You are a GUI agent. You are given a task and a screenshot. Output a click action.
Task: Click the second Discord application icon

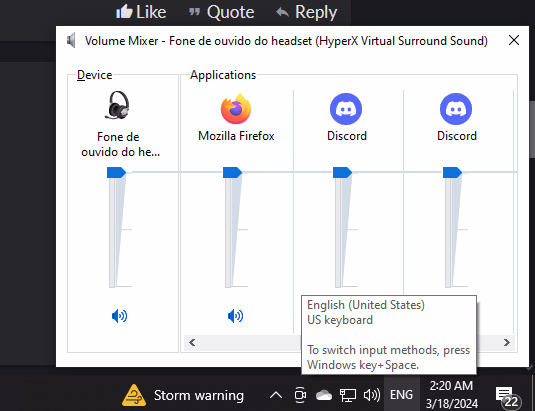456,109
